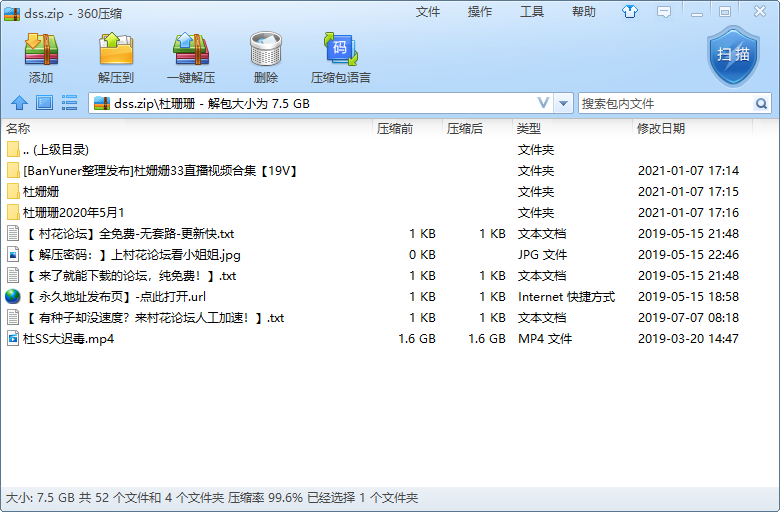Click the MP4 文件 type cell
This screenshot has width=780, height=512.
pyautogui.click(x=545, y=339)
